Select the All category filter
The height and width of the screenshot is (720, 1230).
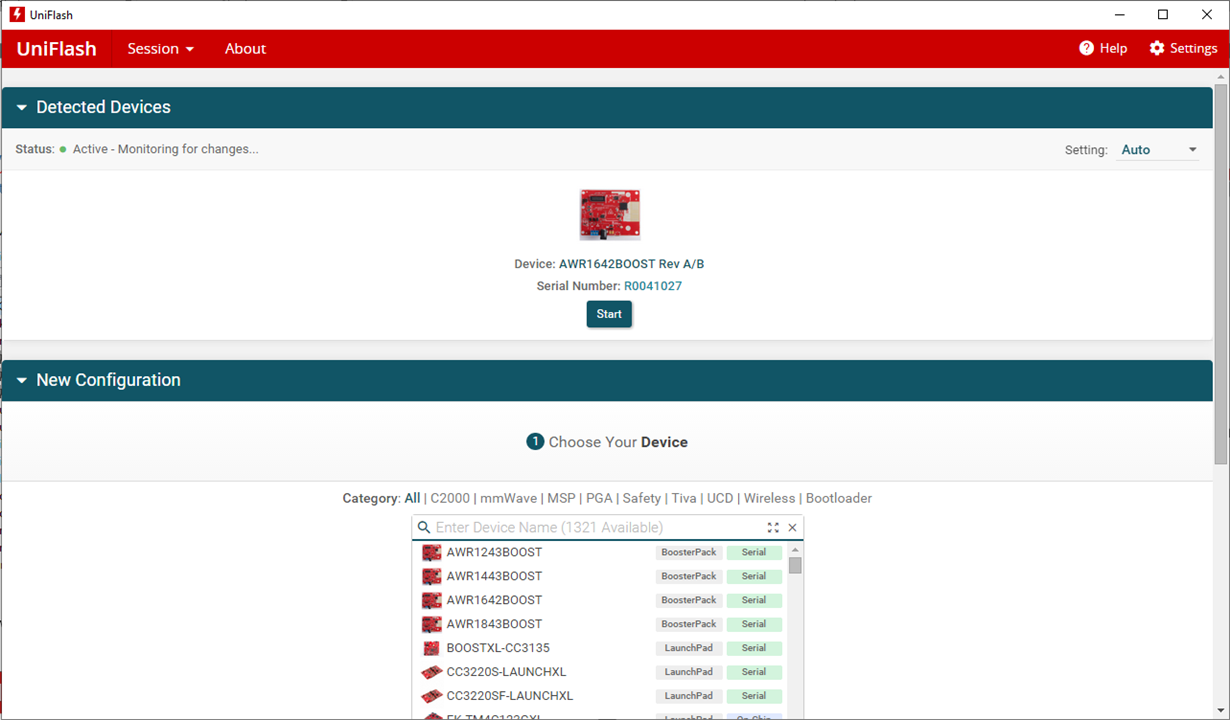pos(412,498)
